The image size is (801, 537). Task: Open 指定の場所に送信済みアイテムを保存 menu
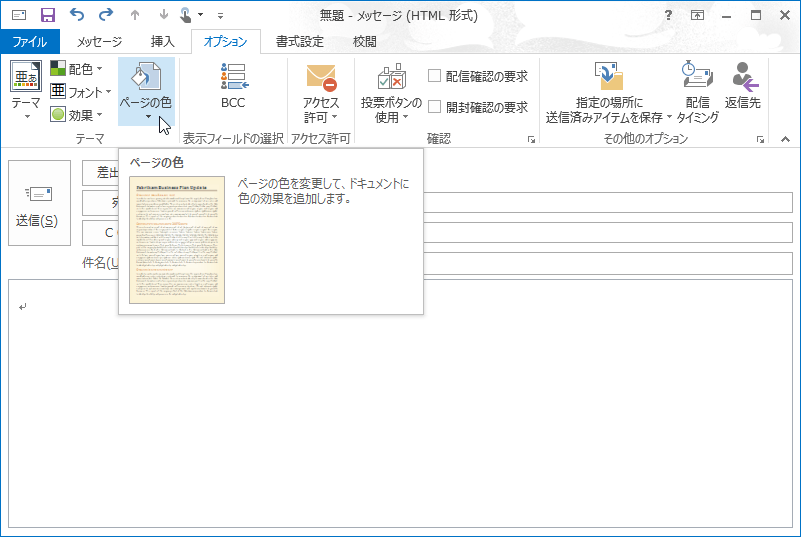coord(609,93)
